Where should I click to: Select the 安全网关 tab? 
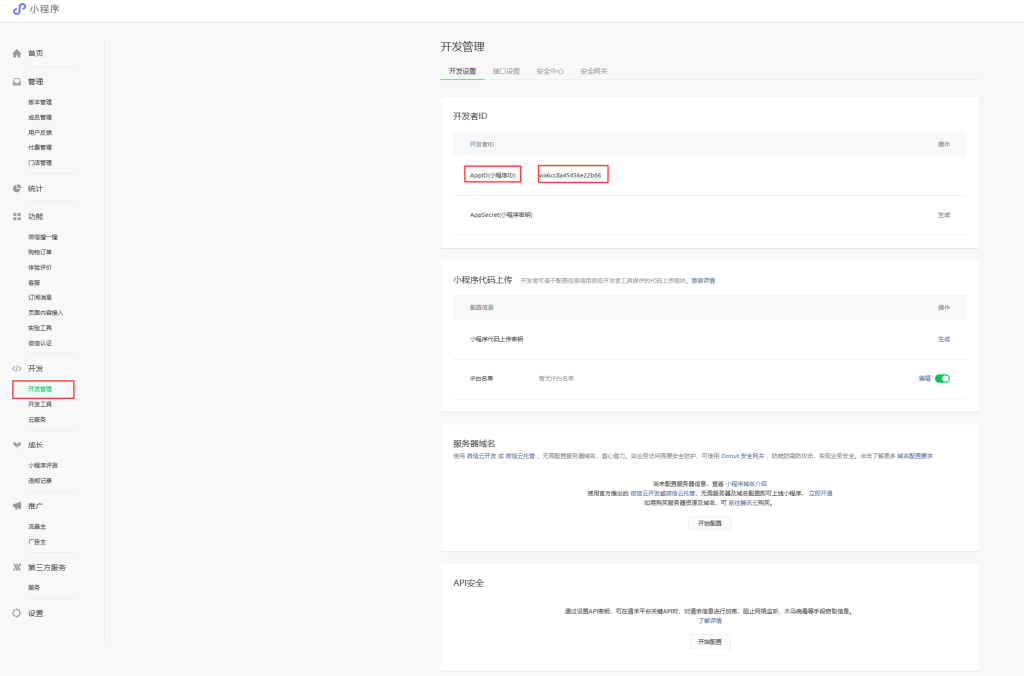(x=594, y=72)
